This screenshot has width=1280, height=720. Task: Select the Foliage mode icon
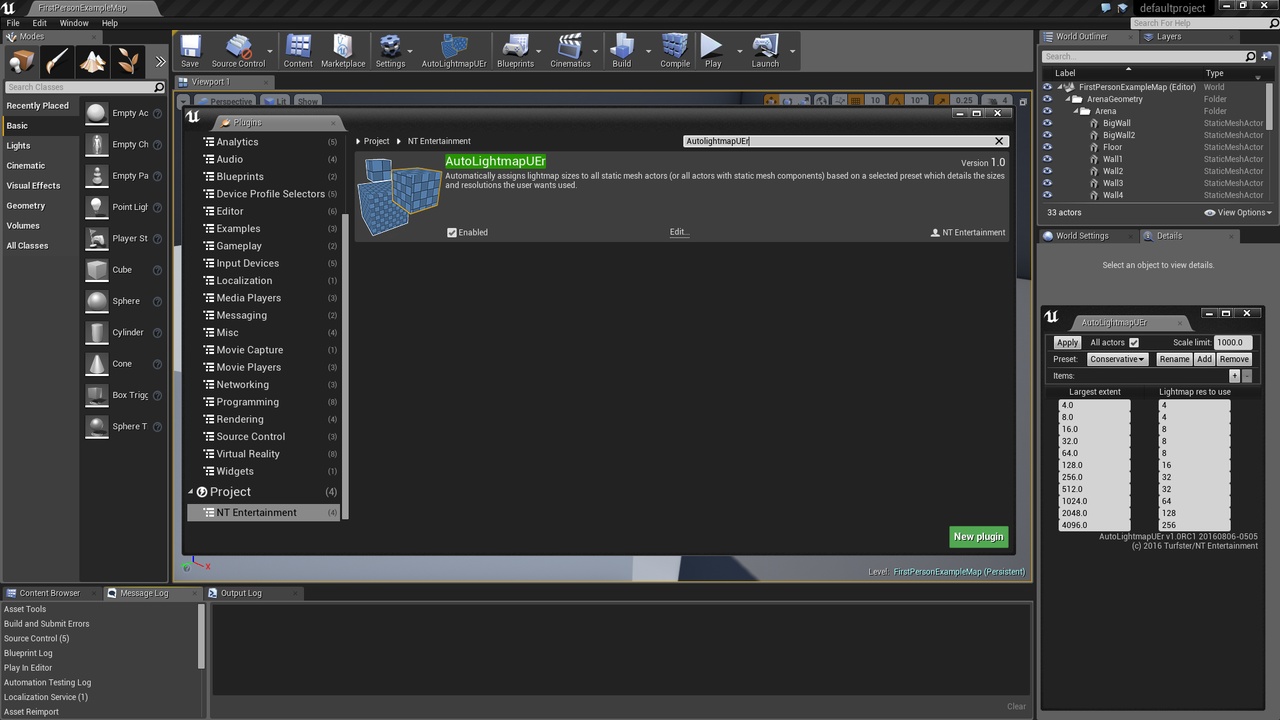(x=128, y=62)
